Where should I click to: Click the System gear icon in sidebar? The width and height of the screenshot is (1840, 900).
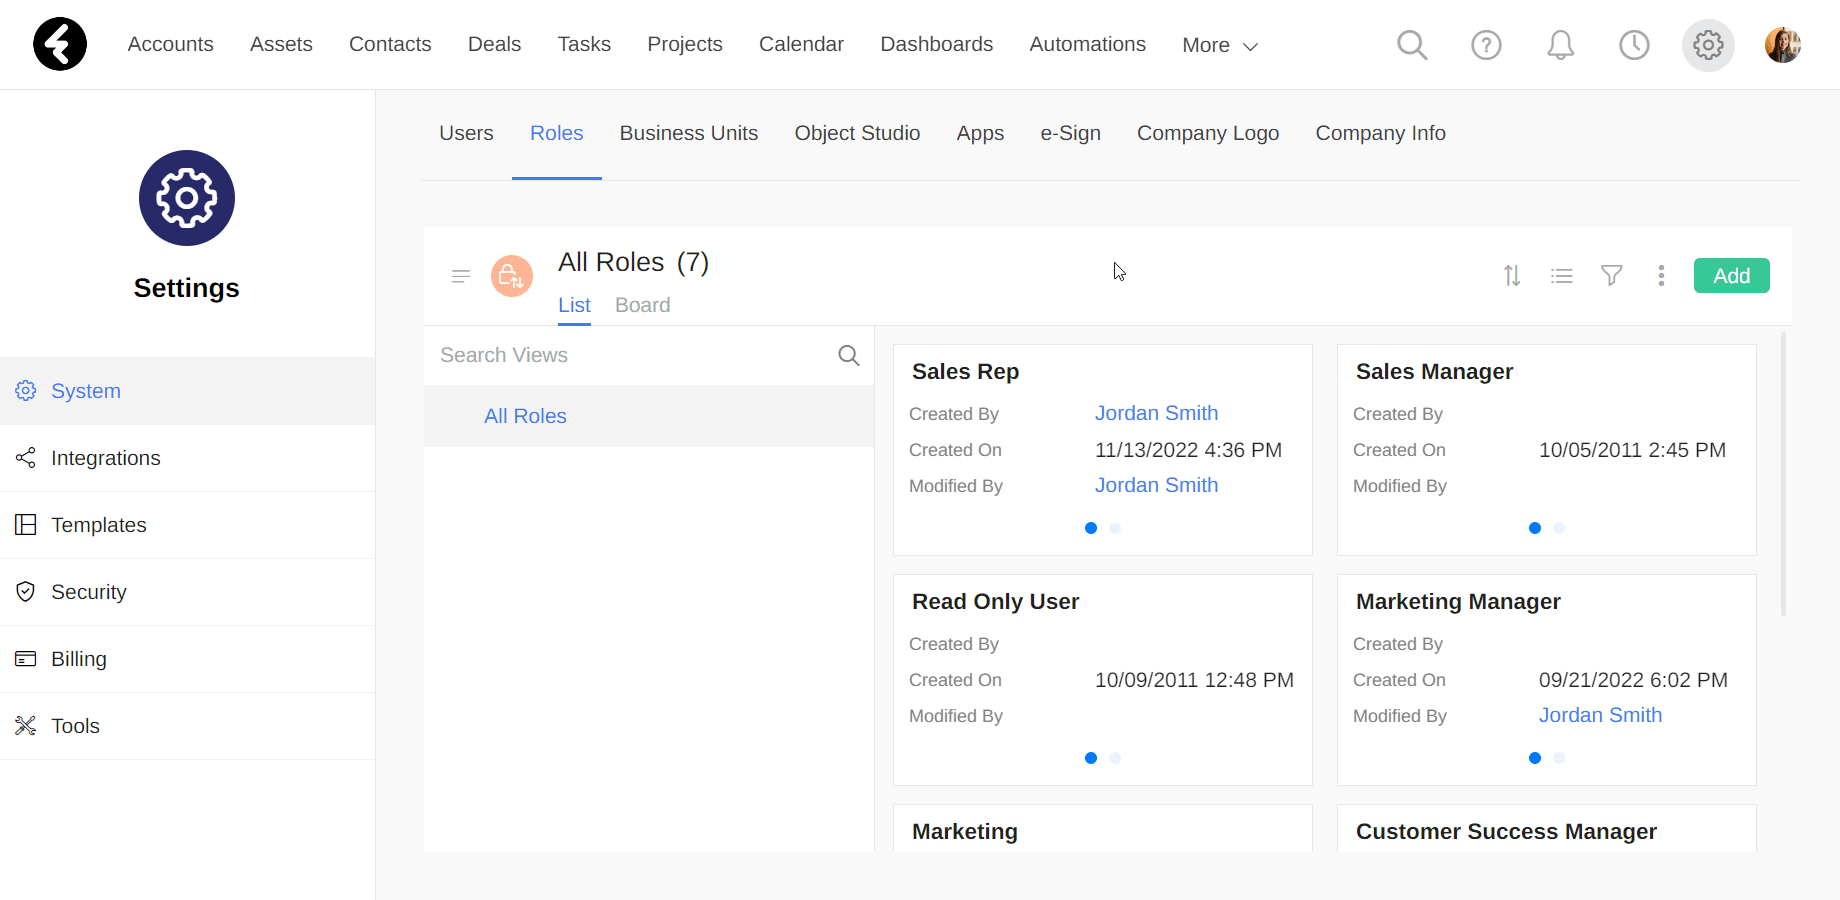pyautogui.click(x=26, y=390)
